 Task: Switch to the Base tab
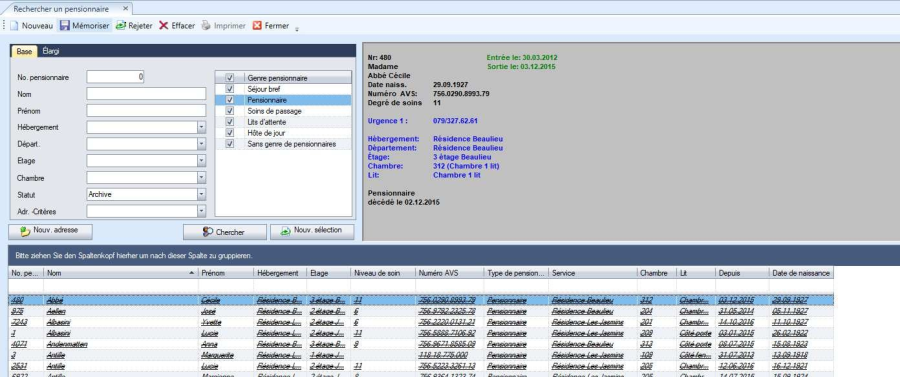(x=24, y=51)
